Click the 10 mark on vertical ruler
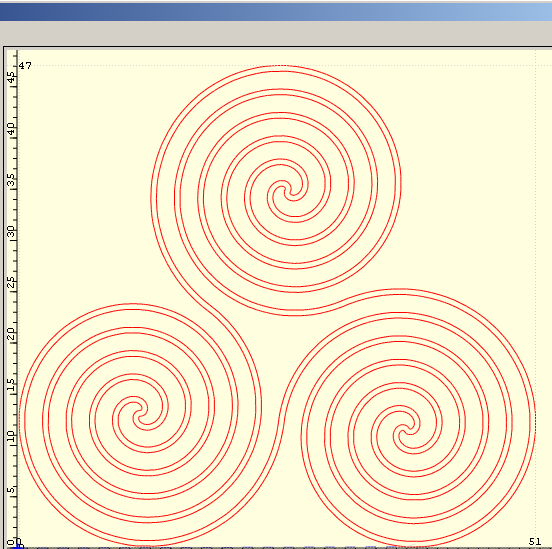Image resolution: width=552 pixels, height=549 pixels. pos(12,436)
